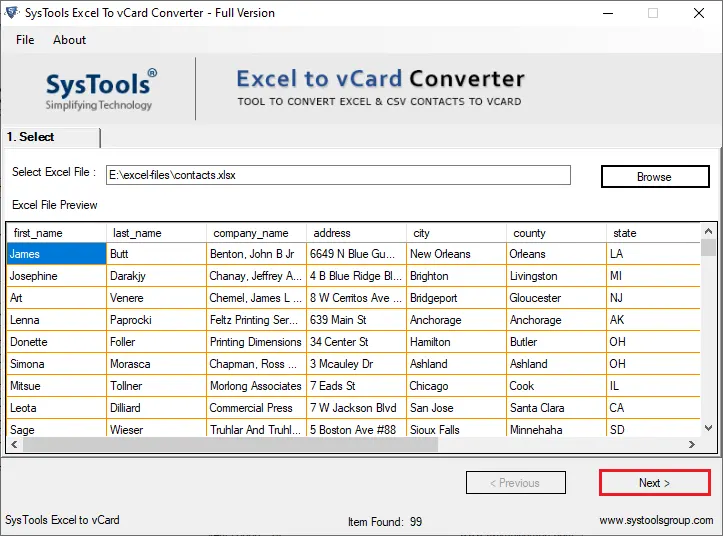Select the '7 W Jackson Blvd' cell
The height and width of the screenshot is (536, 723).
coord(356,408)
